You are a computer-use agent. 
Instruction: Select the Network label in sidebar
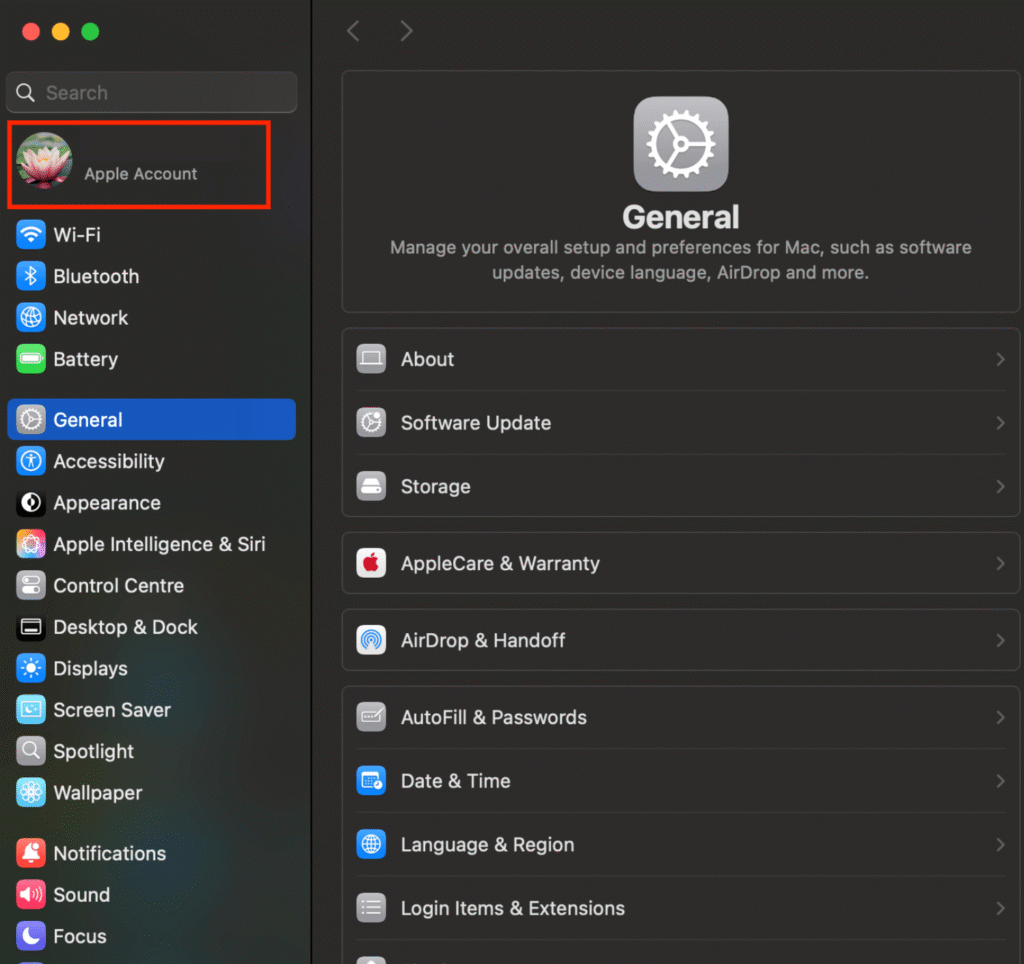point(91,318)
